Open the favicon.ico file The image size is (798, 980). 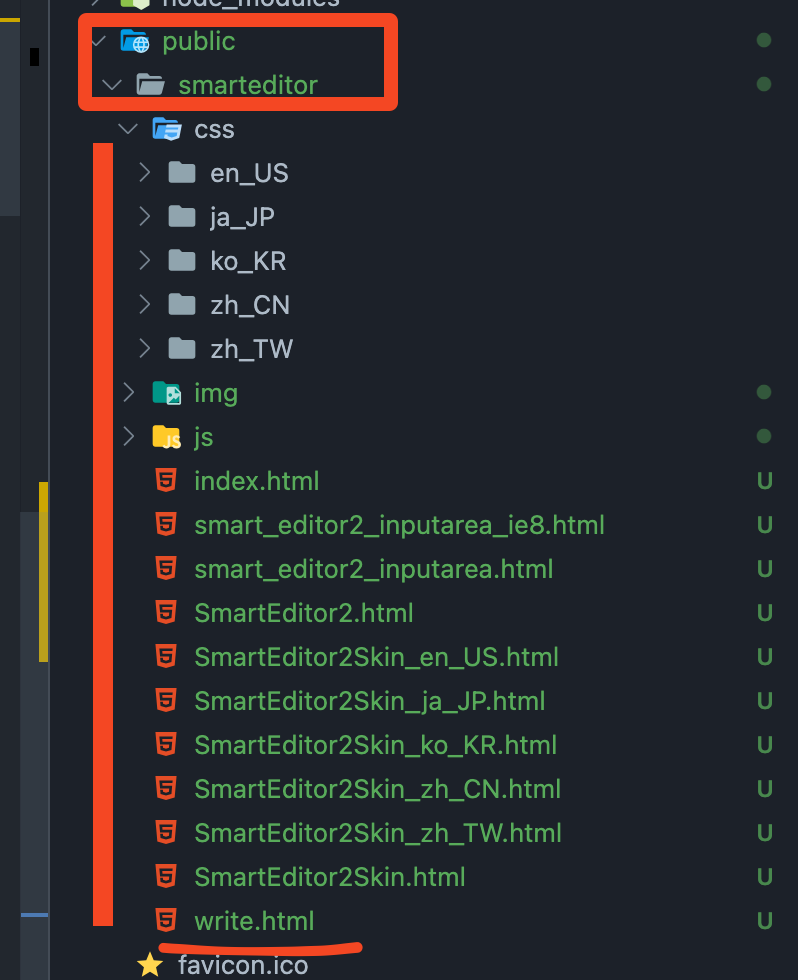(x=243, y=966)
